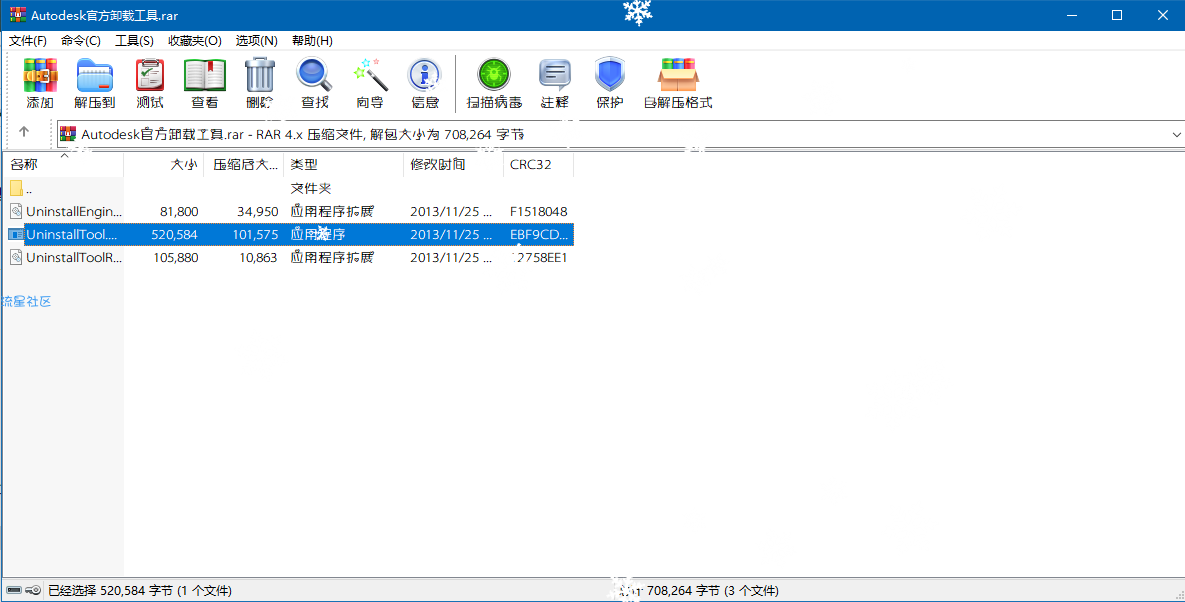Image resolution: width=1185 pixels, height=602 pixels.
Task: Sort by the CRC32 column header
Action: pyautogui.click(x=539, y=165)
